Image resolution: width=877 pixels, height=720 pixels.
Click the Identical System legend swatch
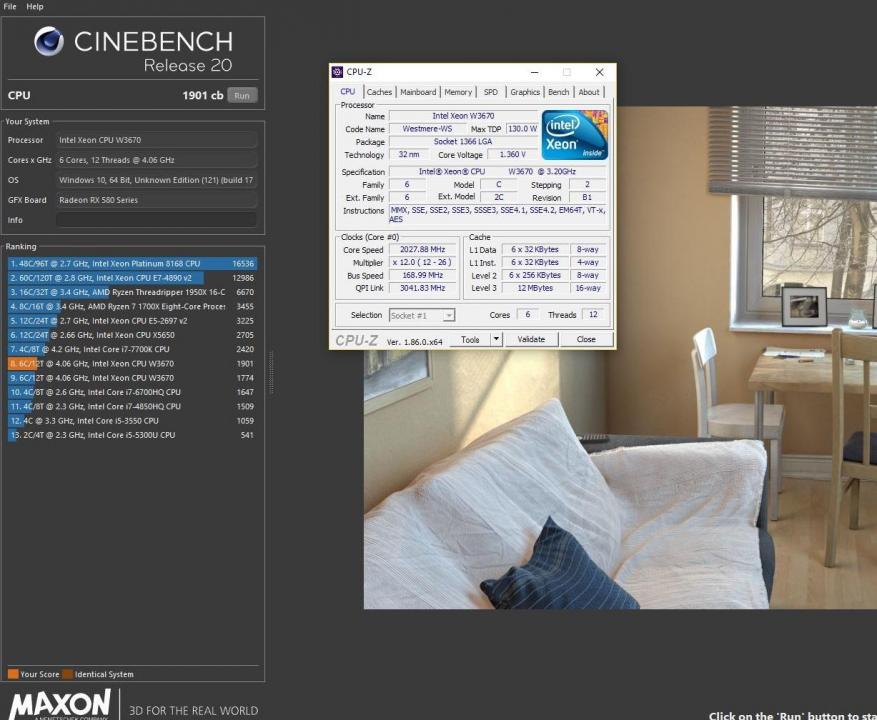pyautogui.click(x=68, y=674)
